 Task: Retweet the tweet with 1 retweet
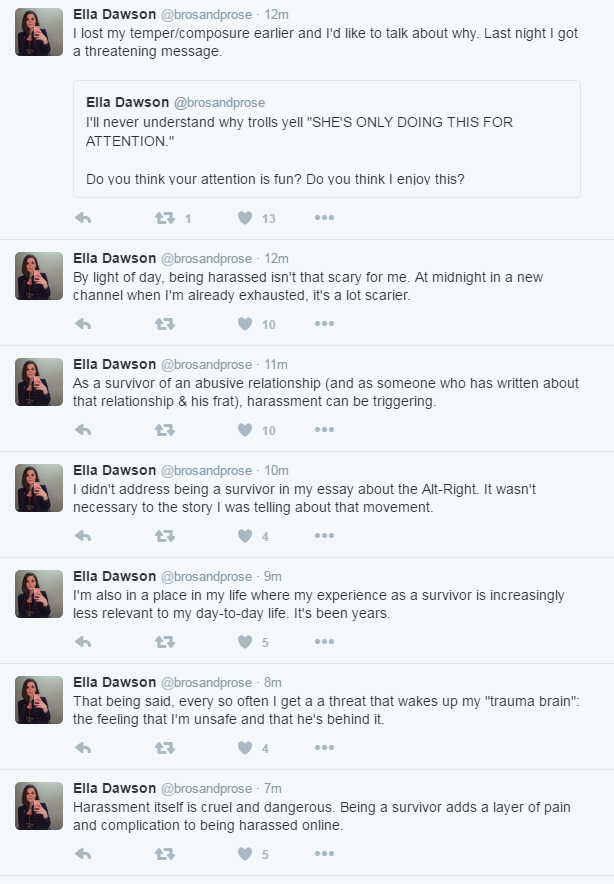165,218
